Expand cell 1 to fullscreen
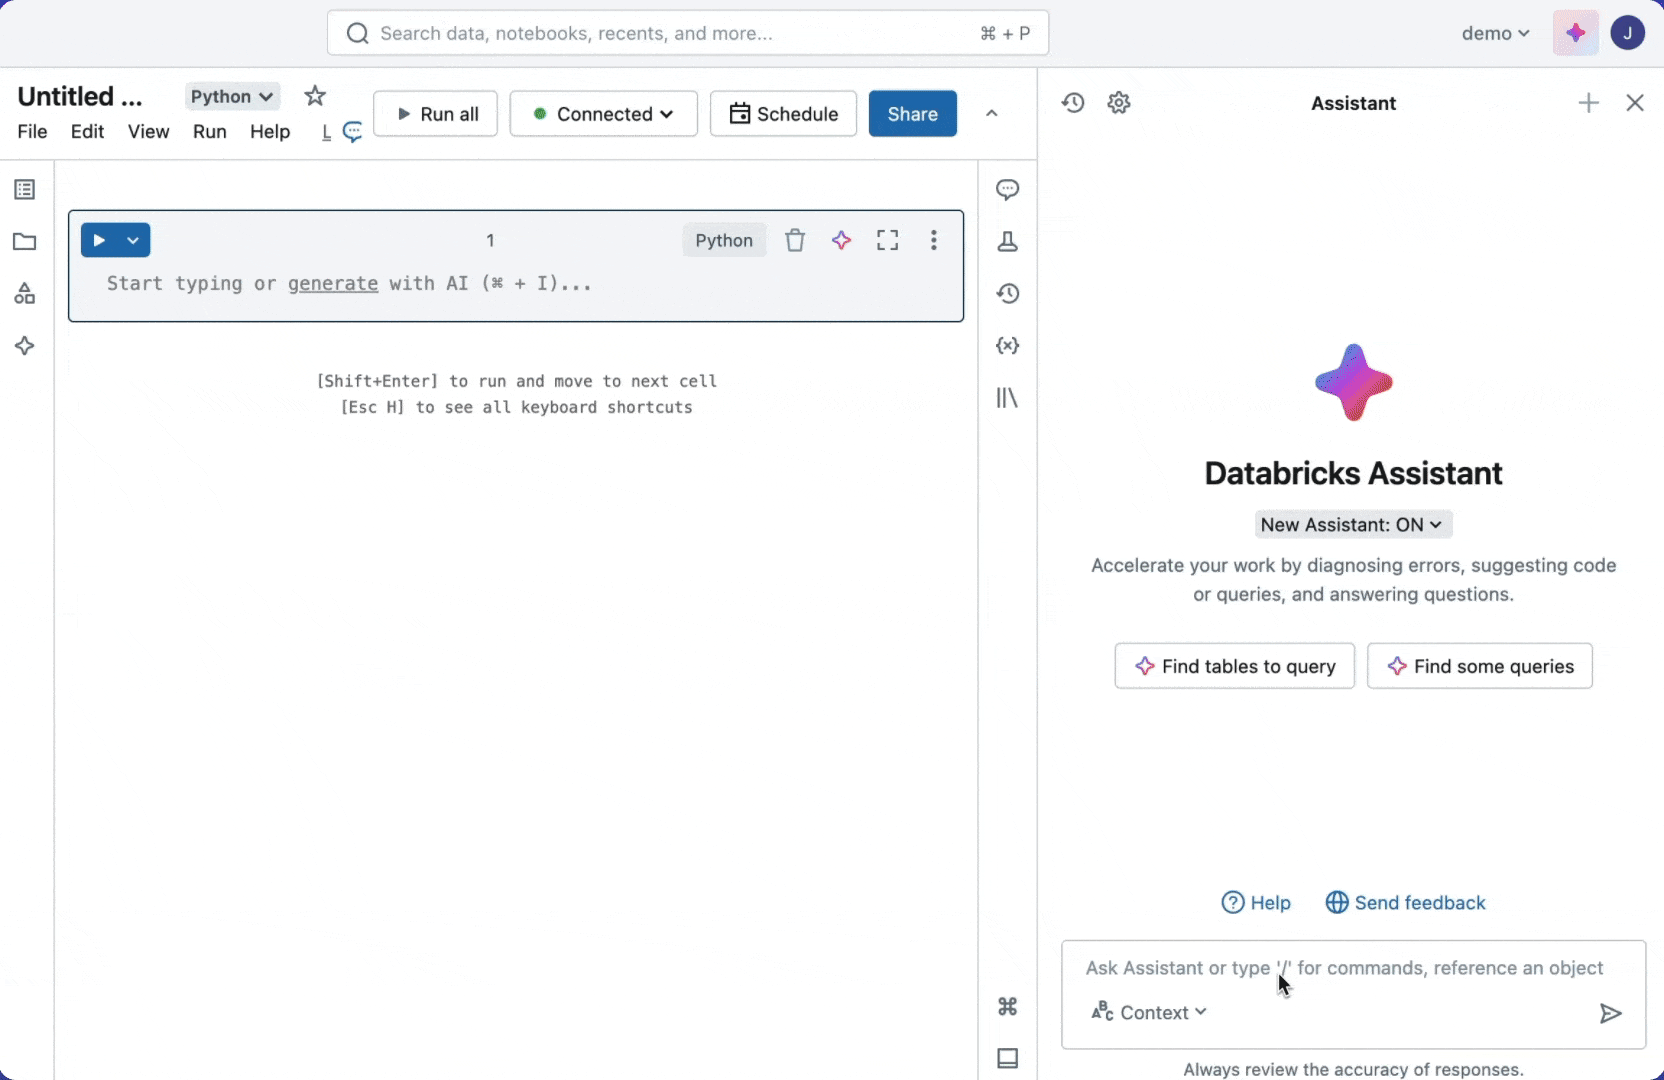This screenshot has width=1664, height=1080. click(888, 240)
